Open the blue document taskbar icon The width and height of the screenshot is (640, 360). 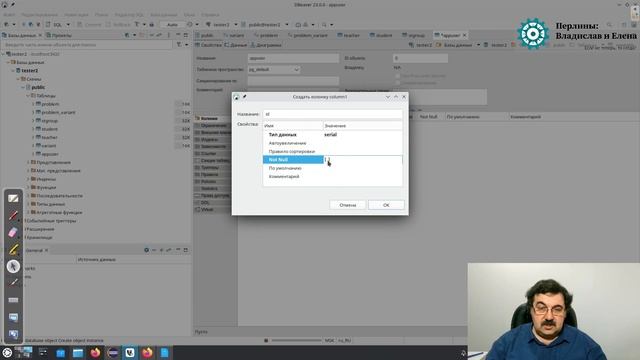(x=164, y=353)
